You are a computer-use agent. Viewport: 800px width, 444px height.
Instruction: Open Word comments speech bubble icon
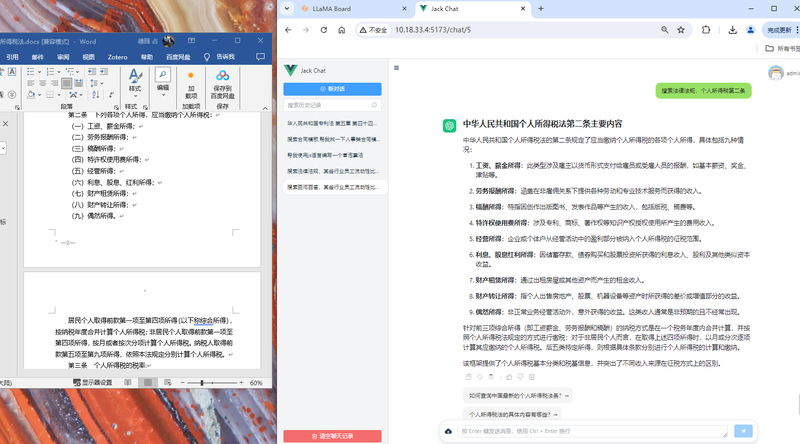[260, 57]
